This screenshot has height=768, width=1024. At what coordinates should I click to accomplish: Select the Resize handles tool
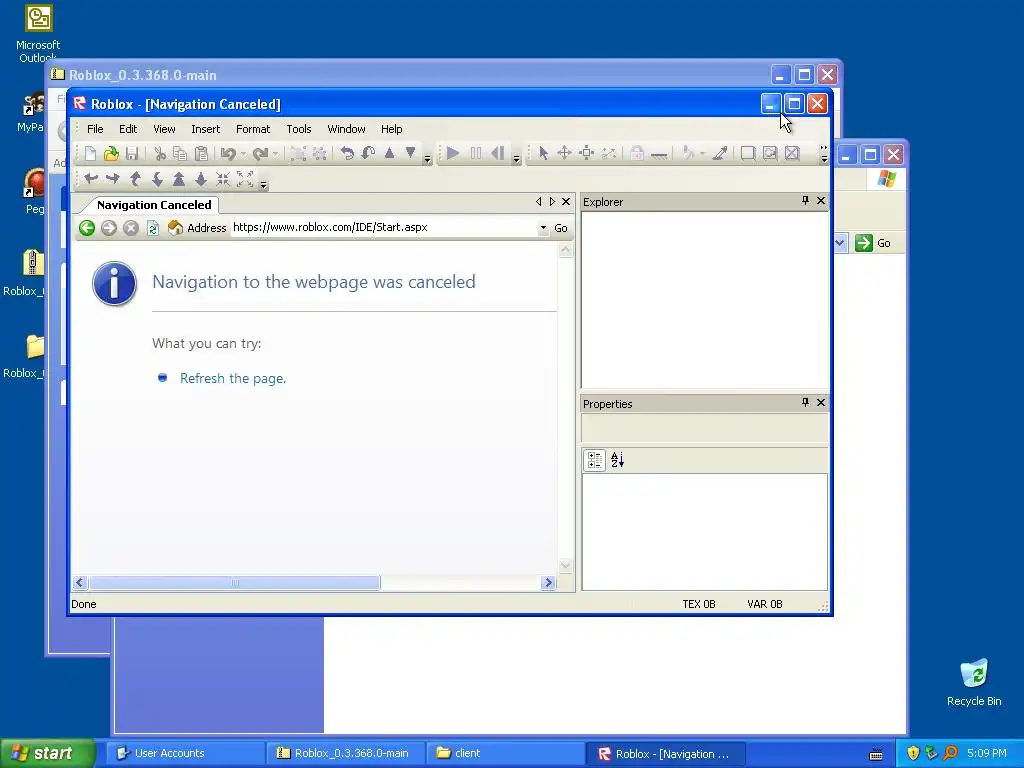[586, 153]
